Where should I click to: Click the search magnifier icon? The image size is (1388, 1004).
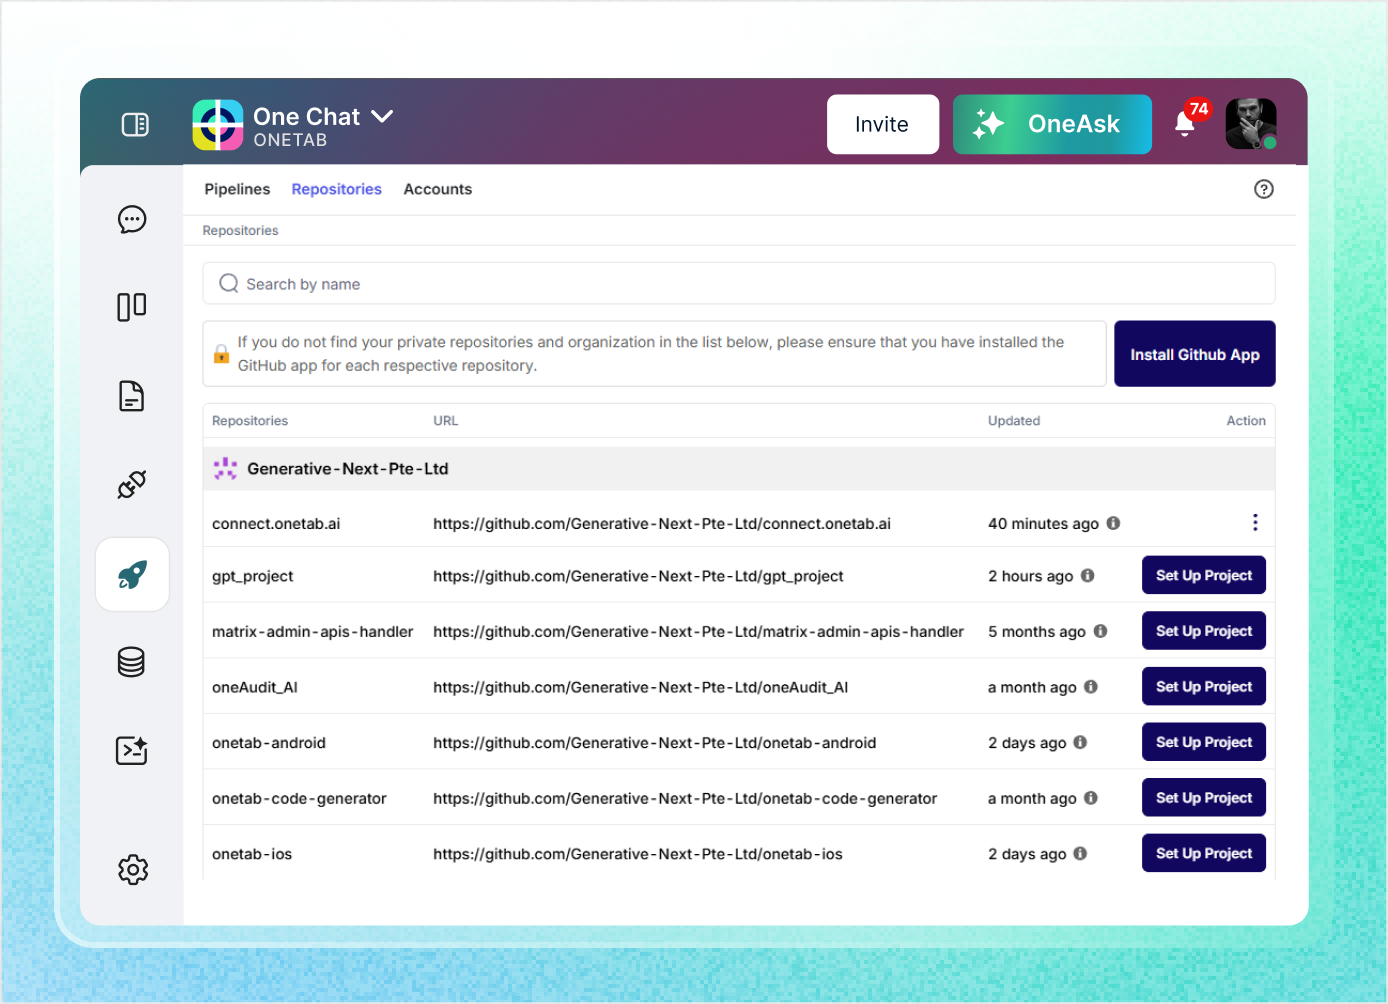pos(229,283)
